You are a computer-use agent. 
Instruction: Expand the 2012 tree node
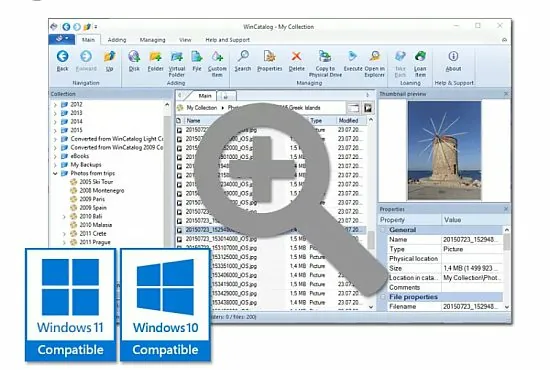[55, 105]
